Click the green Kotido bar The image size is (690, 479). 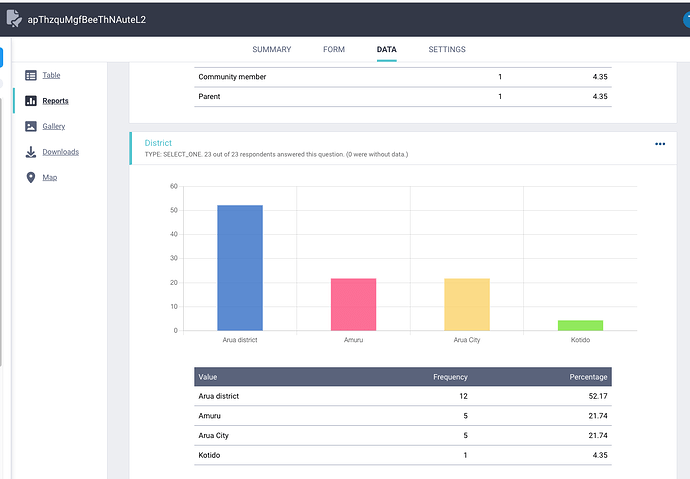coord(580,325)
